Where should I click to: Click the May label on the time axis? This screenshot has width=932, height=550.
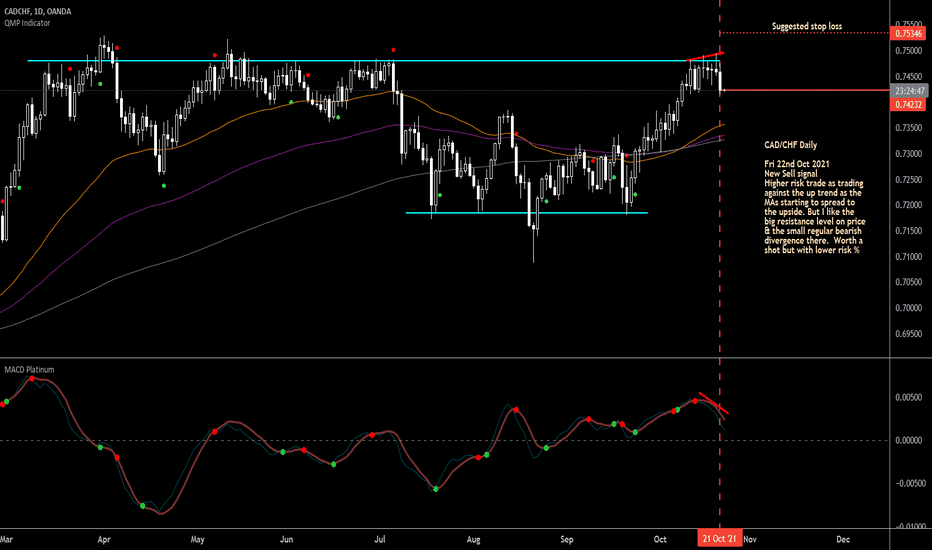[x=197, y=539]
